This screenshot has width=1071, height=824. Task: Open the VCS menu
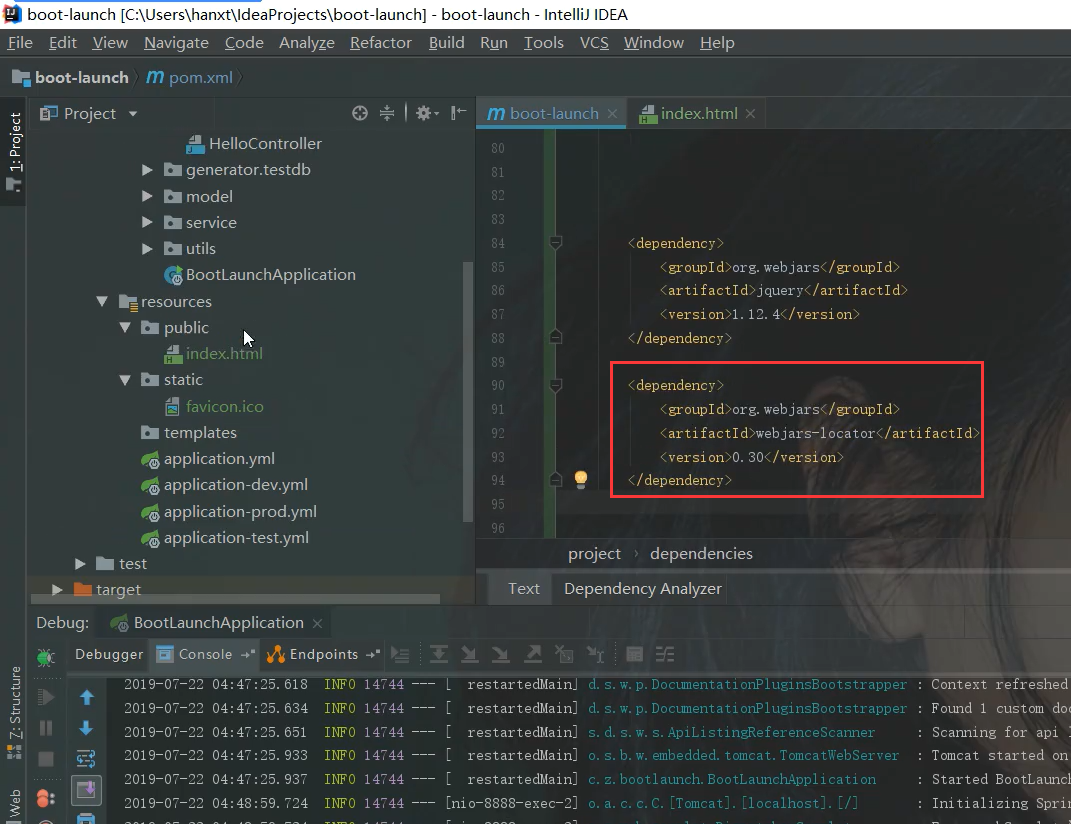click(594, 42)
